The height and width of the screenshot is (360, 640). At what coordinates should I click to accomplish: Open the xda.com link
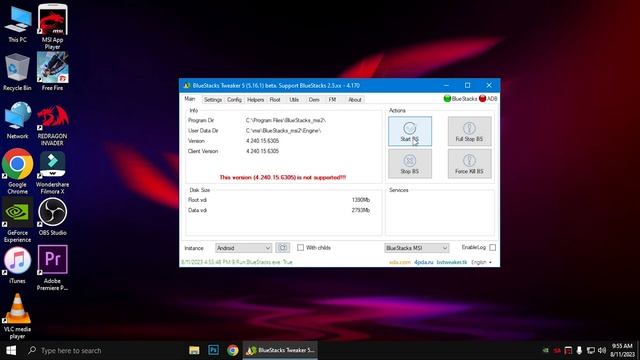coord(400,262)
